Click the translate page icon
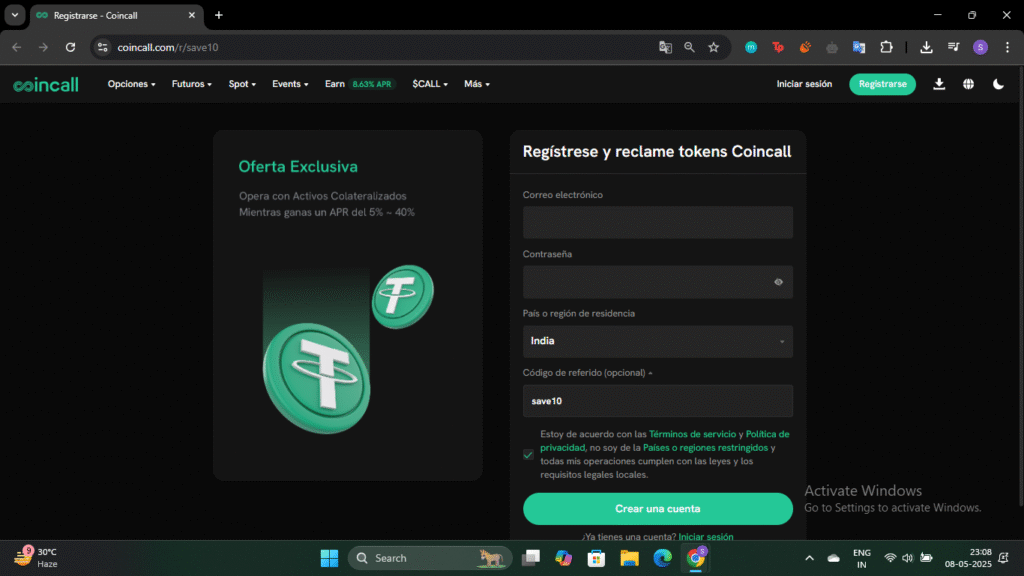Viewport: 1024px width, 576px height. pos(665,47)
